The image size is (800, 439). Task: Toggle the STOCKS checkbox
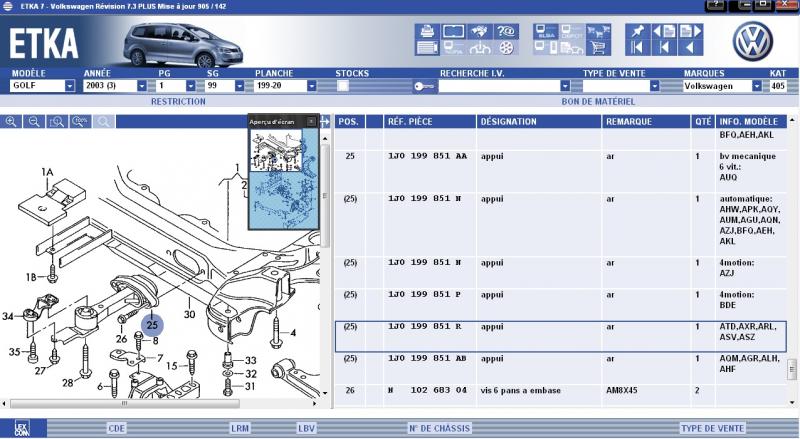tap(343, 86)
